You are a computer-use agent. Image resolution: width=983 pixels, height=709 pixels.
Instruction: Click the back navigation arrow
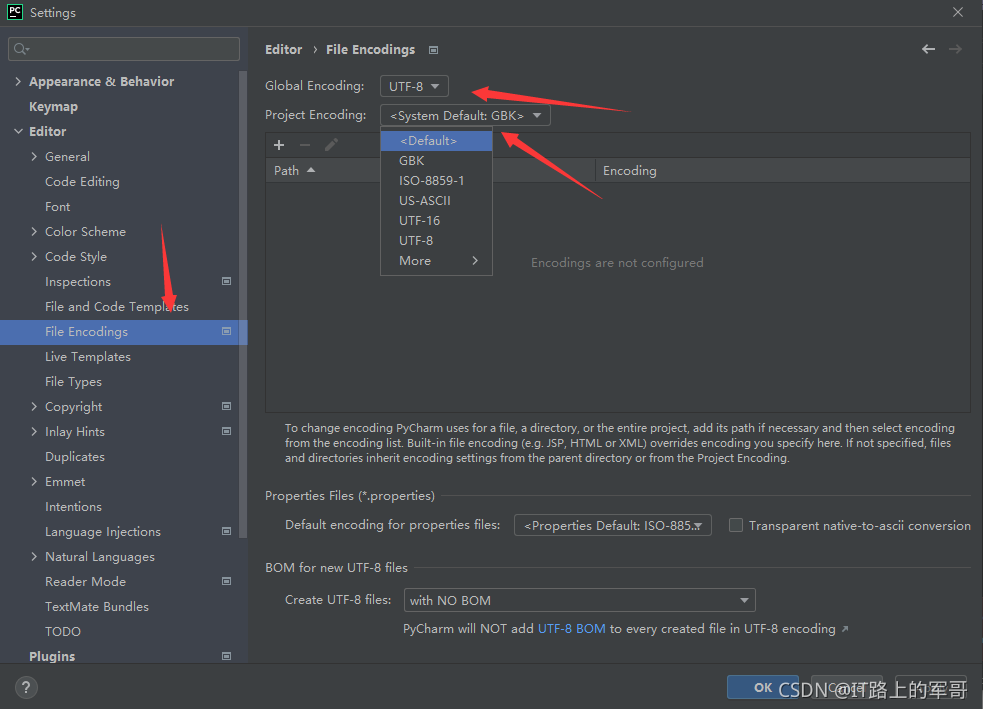[x=928, y=49]
